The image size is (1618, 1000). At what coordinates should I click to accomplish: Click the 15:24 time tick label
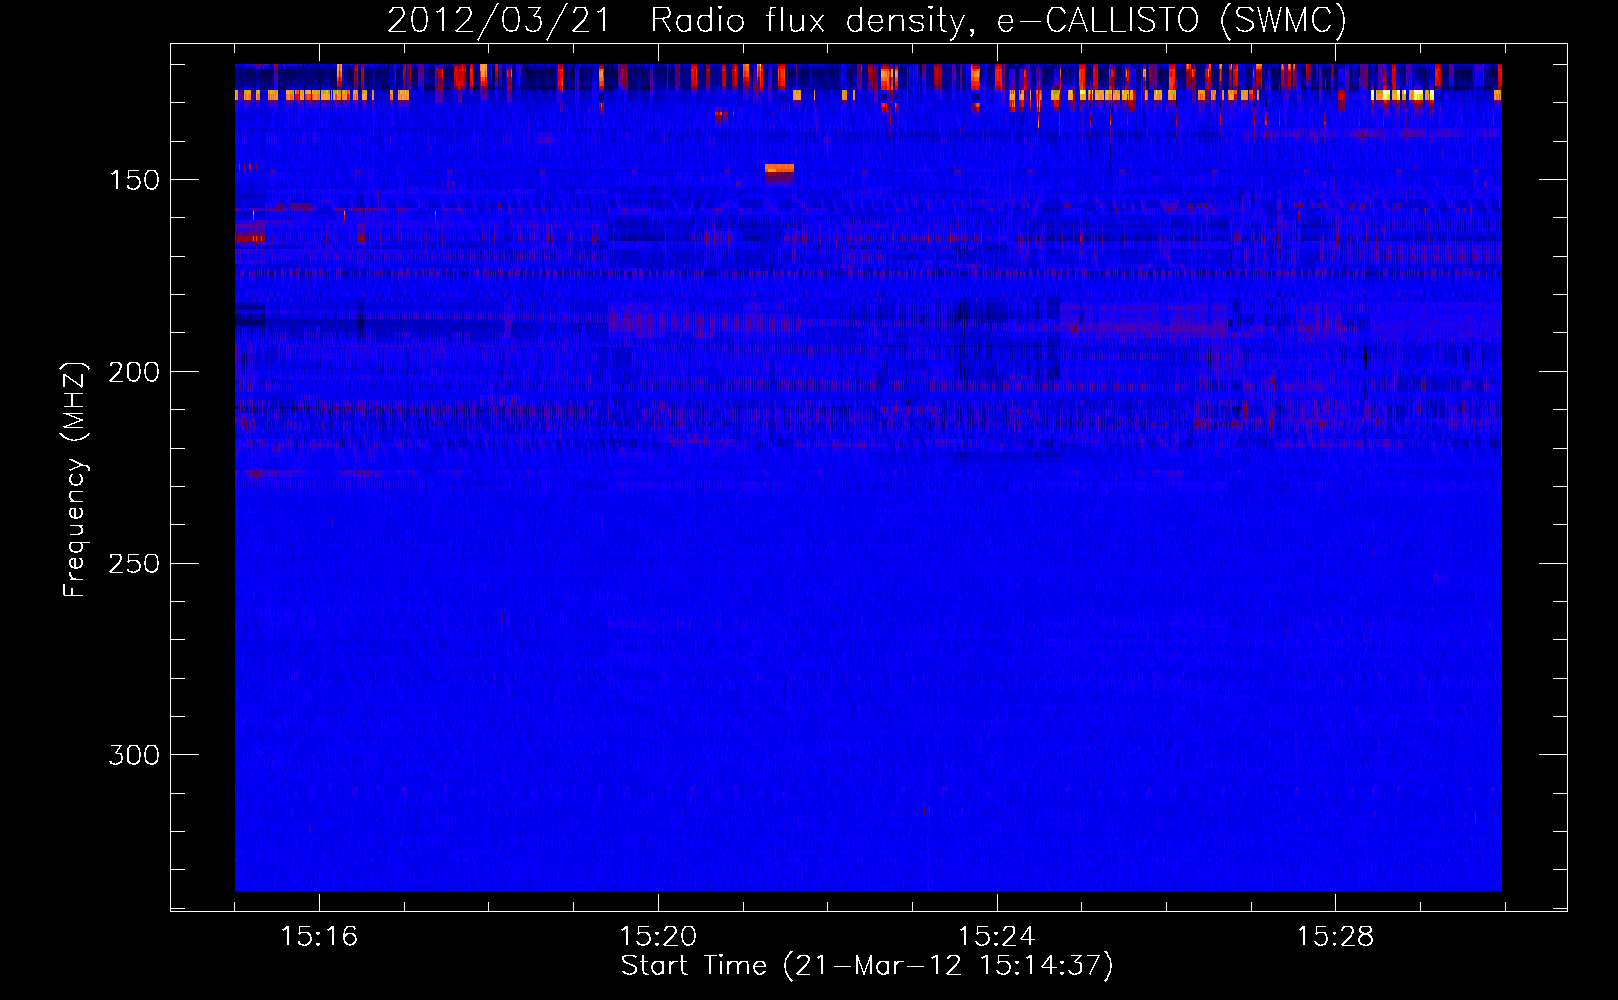click(x=997, y=937)
